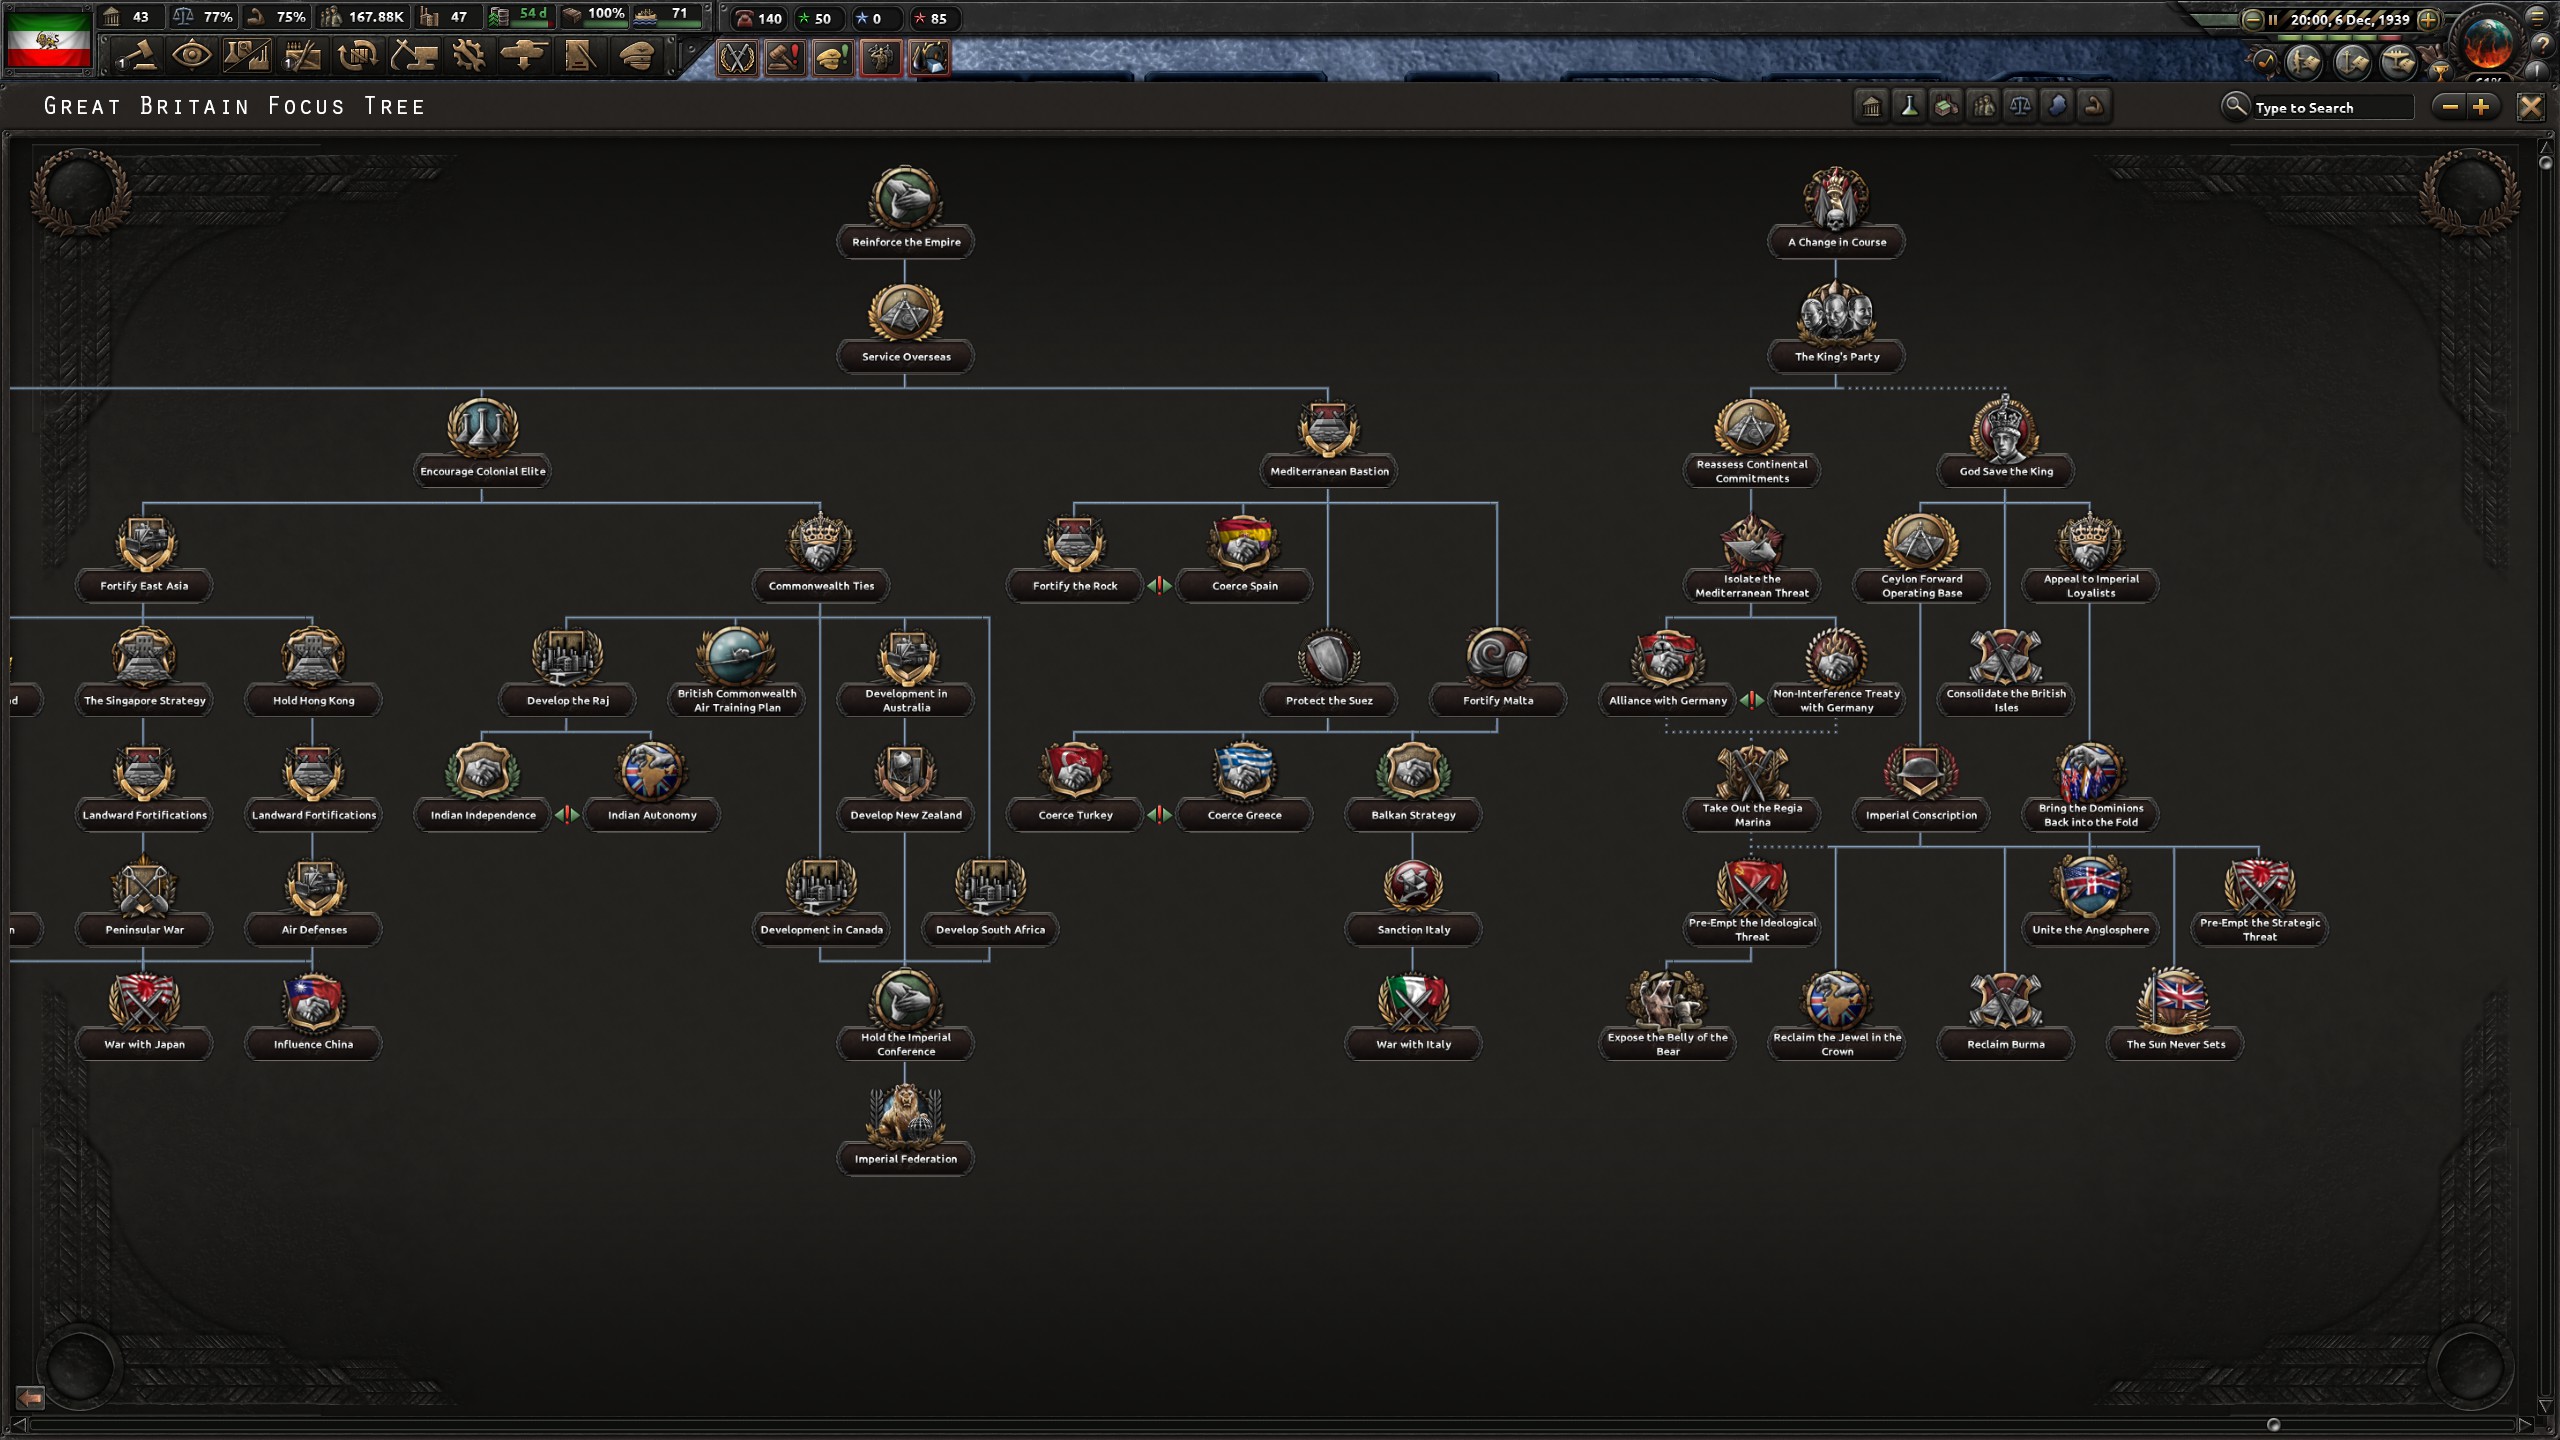Select the Encourage Colonial Elite focus

(482, 443)
